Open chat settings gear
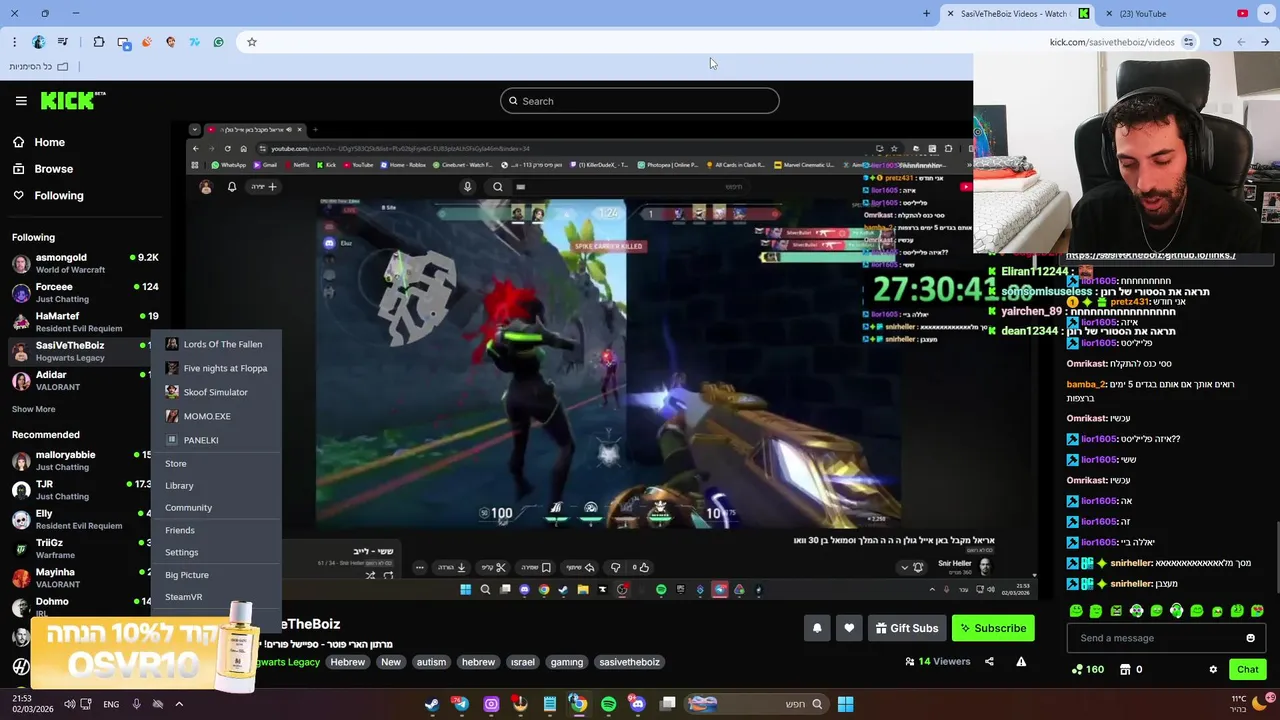Viewport: 1280px width, 720px height. click(1213, 670)
